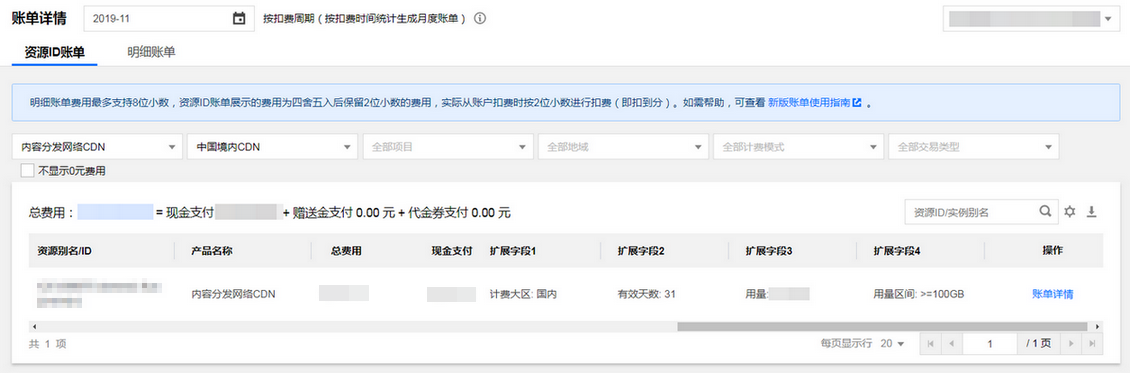The image size is (1130, 373).
Task: Click the 操作 column header
Action: 1053,251
